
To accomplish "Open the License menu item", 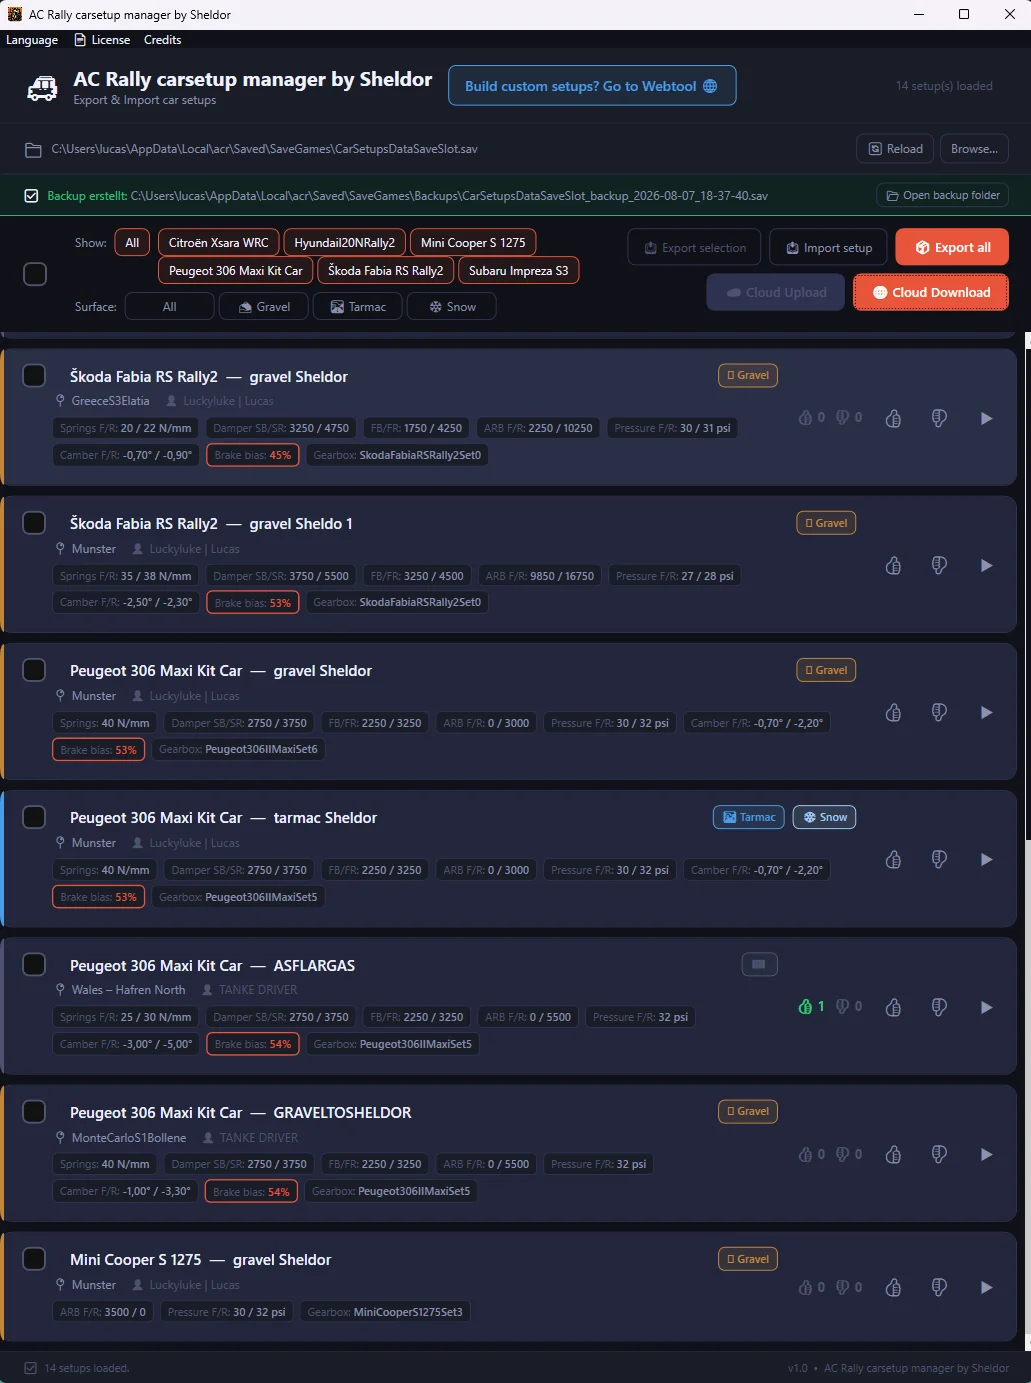I will [102, 40].
